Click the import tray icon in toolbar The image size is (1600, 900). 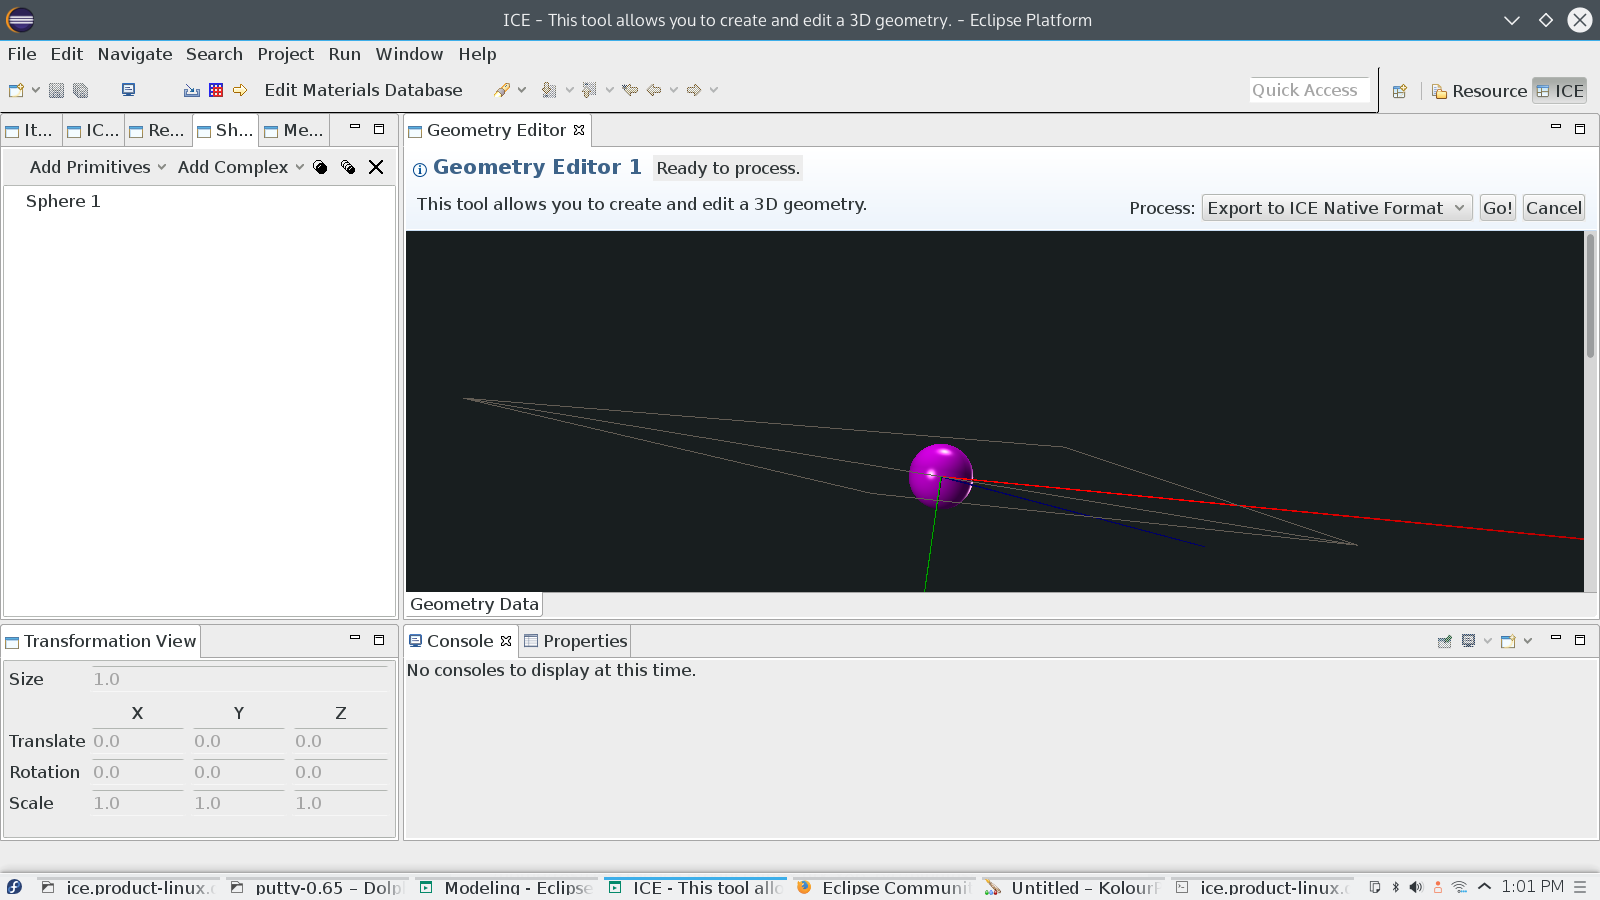click(192, 90)
